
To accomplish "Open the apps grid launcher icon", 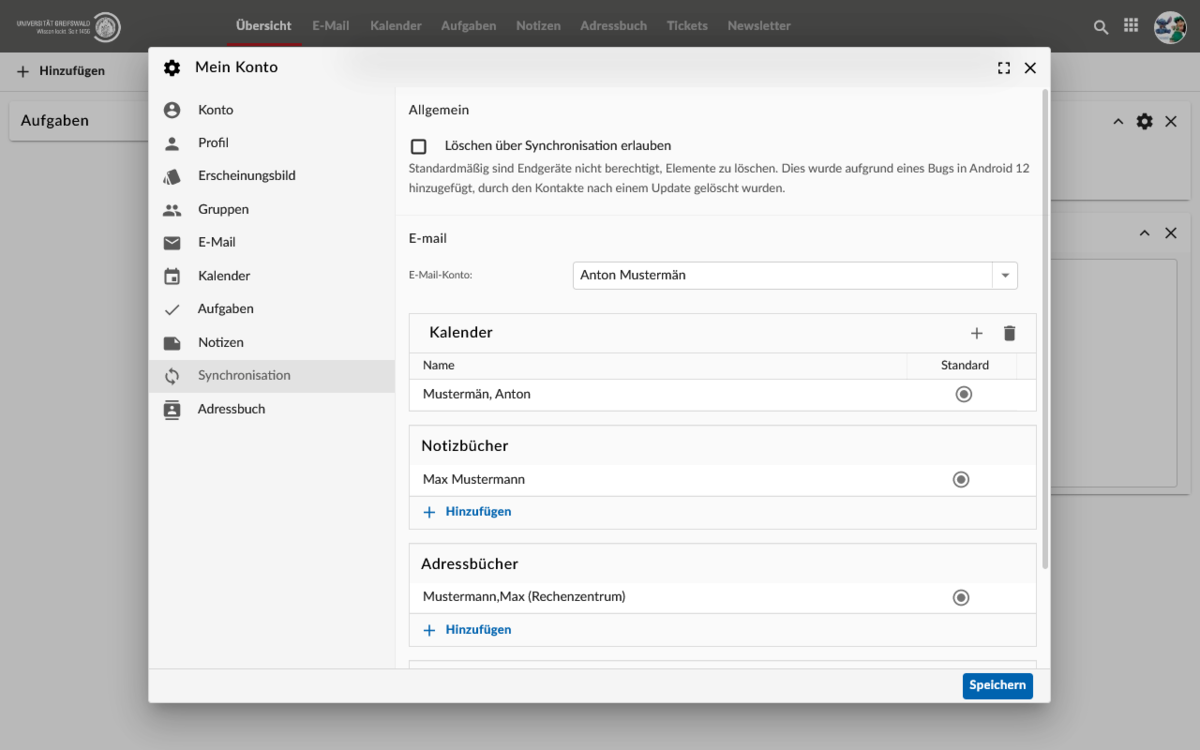I will click(1131, 26).
